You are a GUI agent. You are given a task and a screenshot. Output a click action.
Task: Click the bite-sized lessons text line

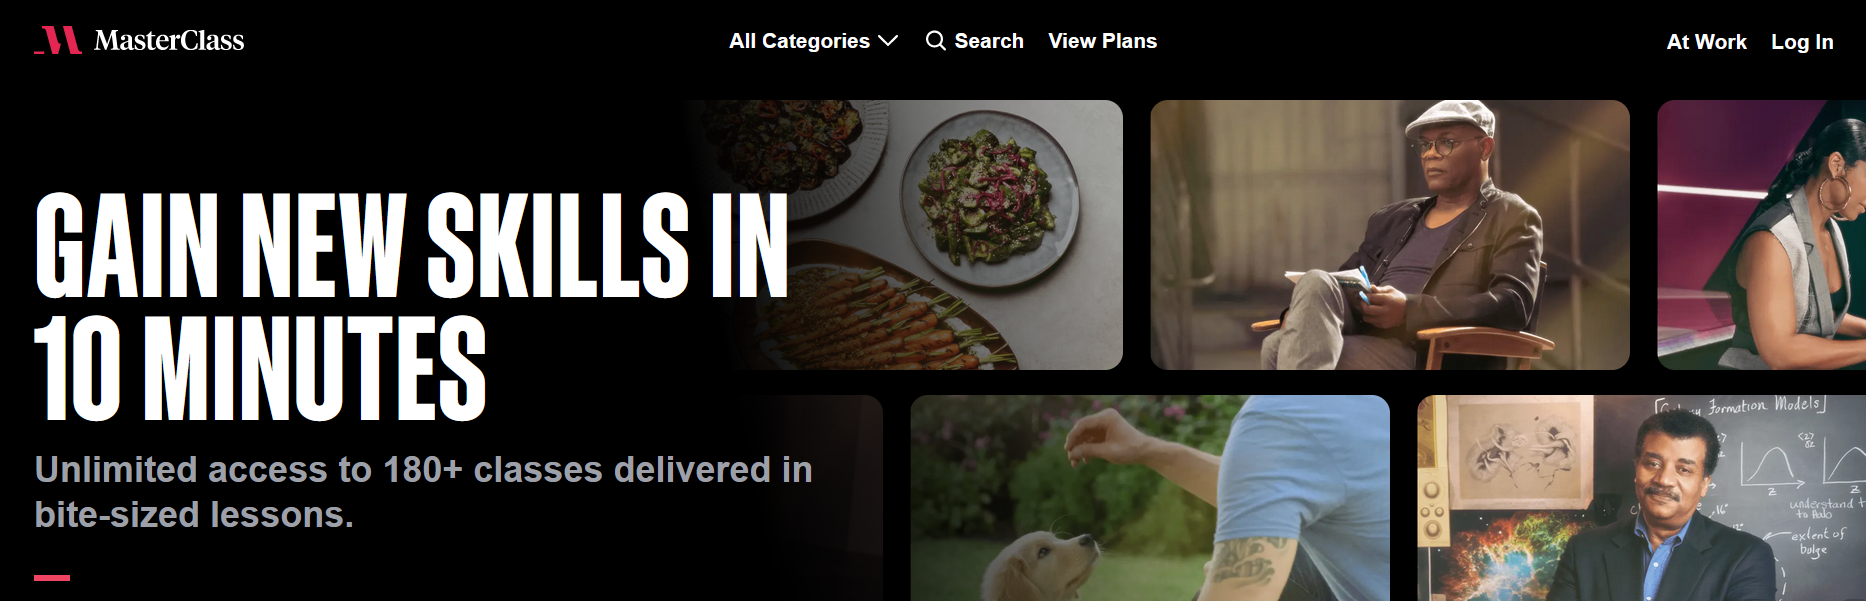(194, 515)
